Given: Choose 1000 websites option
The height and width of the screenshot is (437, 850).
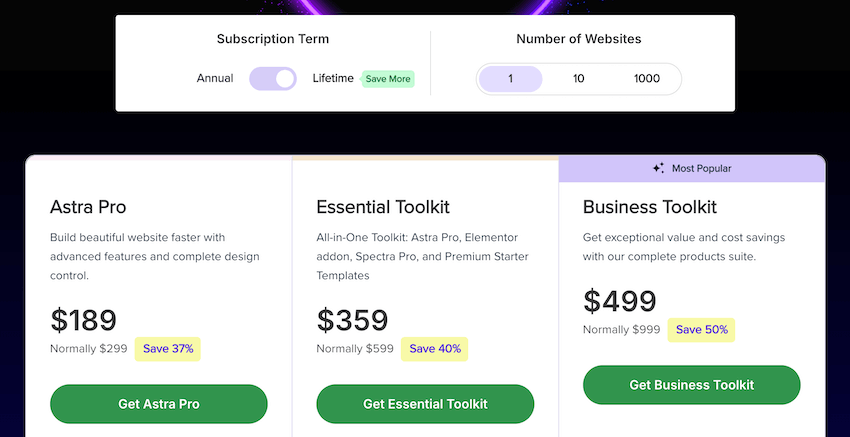Looking at the screenshot, I should point(647,79).
